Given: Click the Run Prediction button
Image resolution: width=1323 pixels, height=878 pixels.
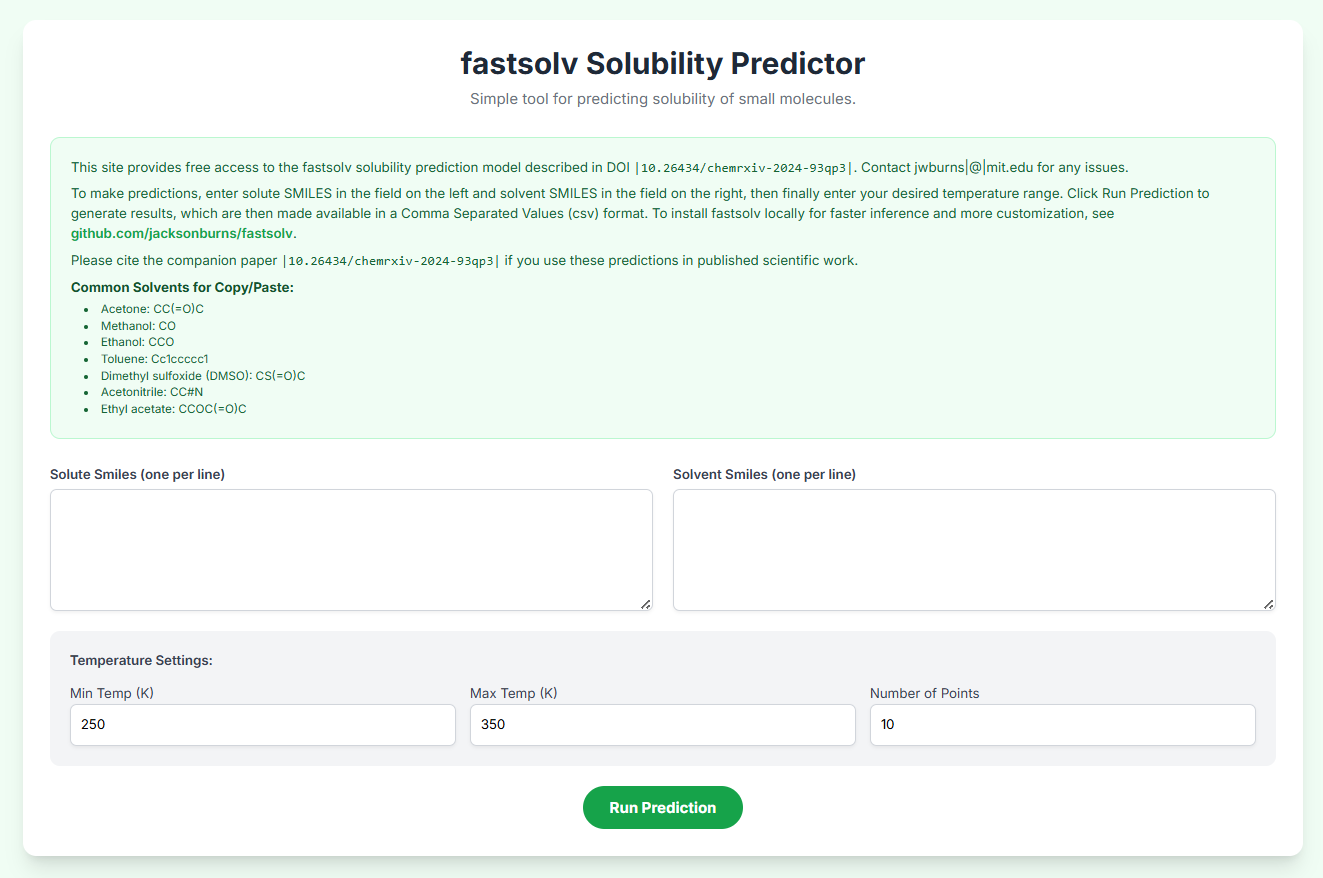Looking at the screenshot, I should [662, 808].
